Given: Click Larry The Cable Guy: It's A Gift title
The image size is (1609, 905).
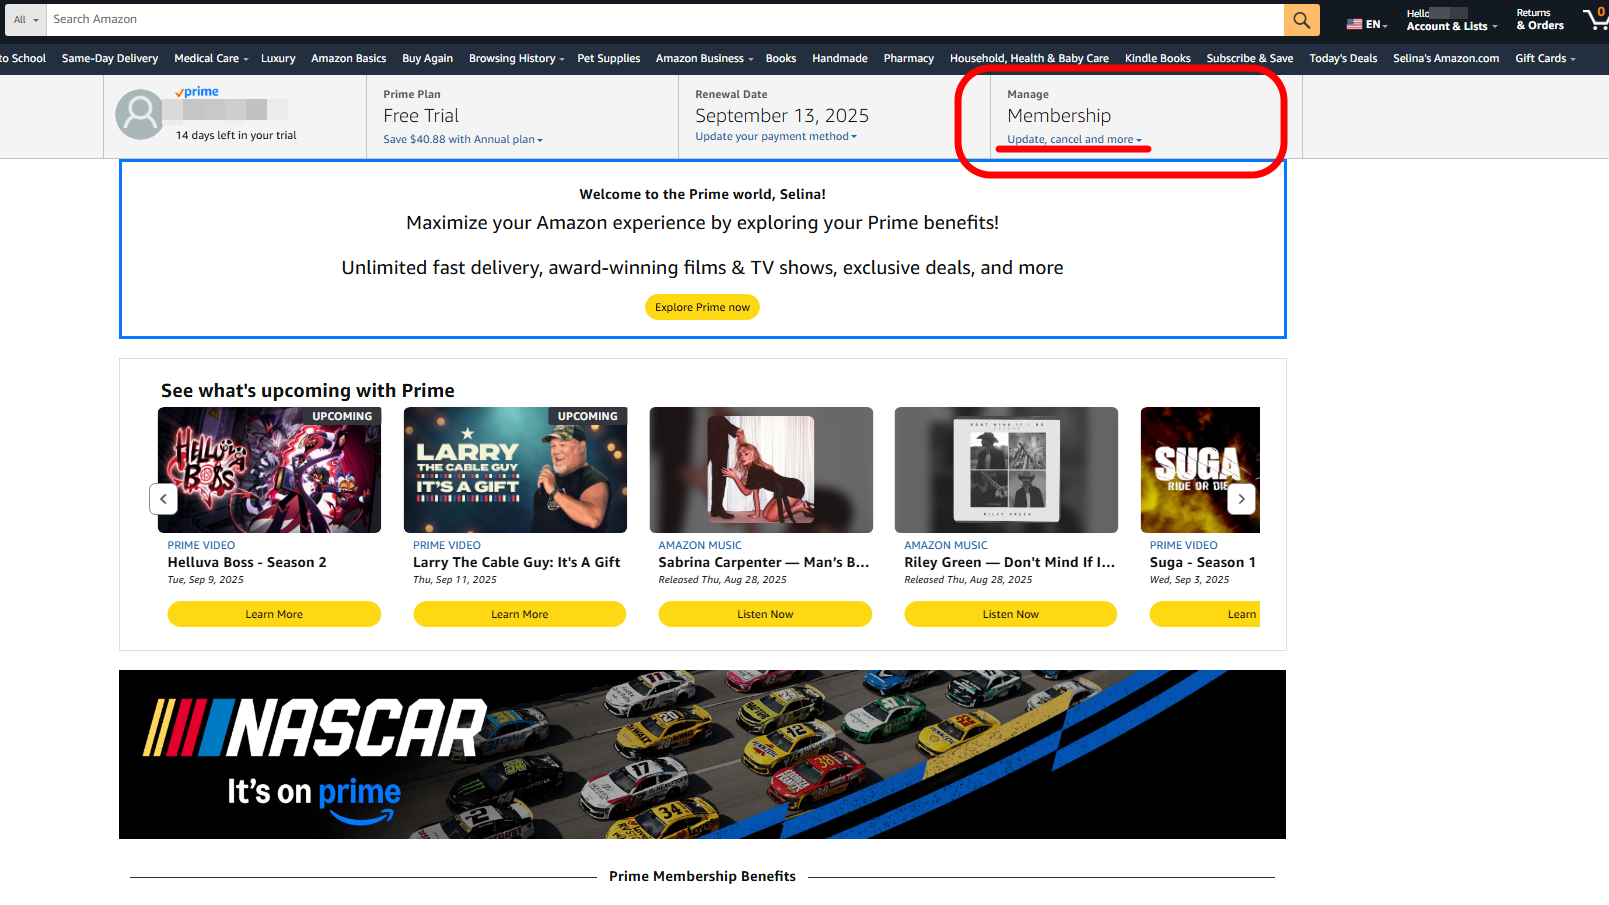Looking at the screenshot, I should coord(517,563).
